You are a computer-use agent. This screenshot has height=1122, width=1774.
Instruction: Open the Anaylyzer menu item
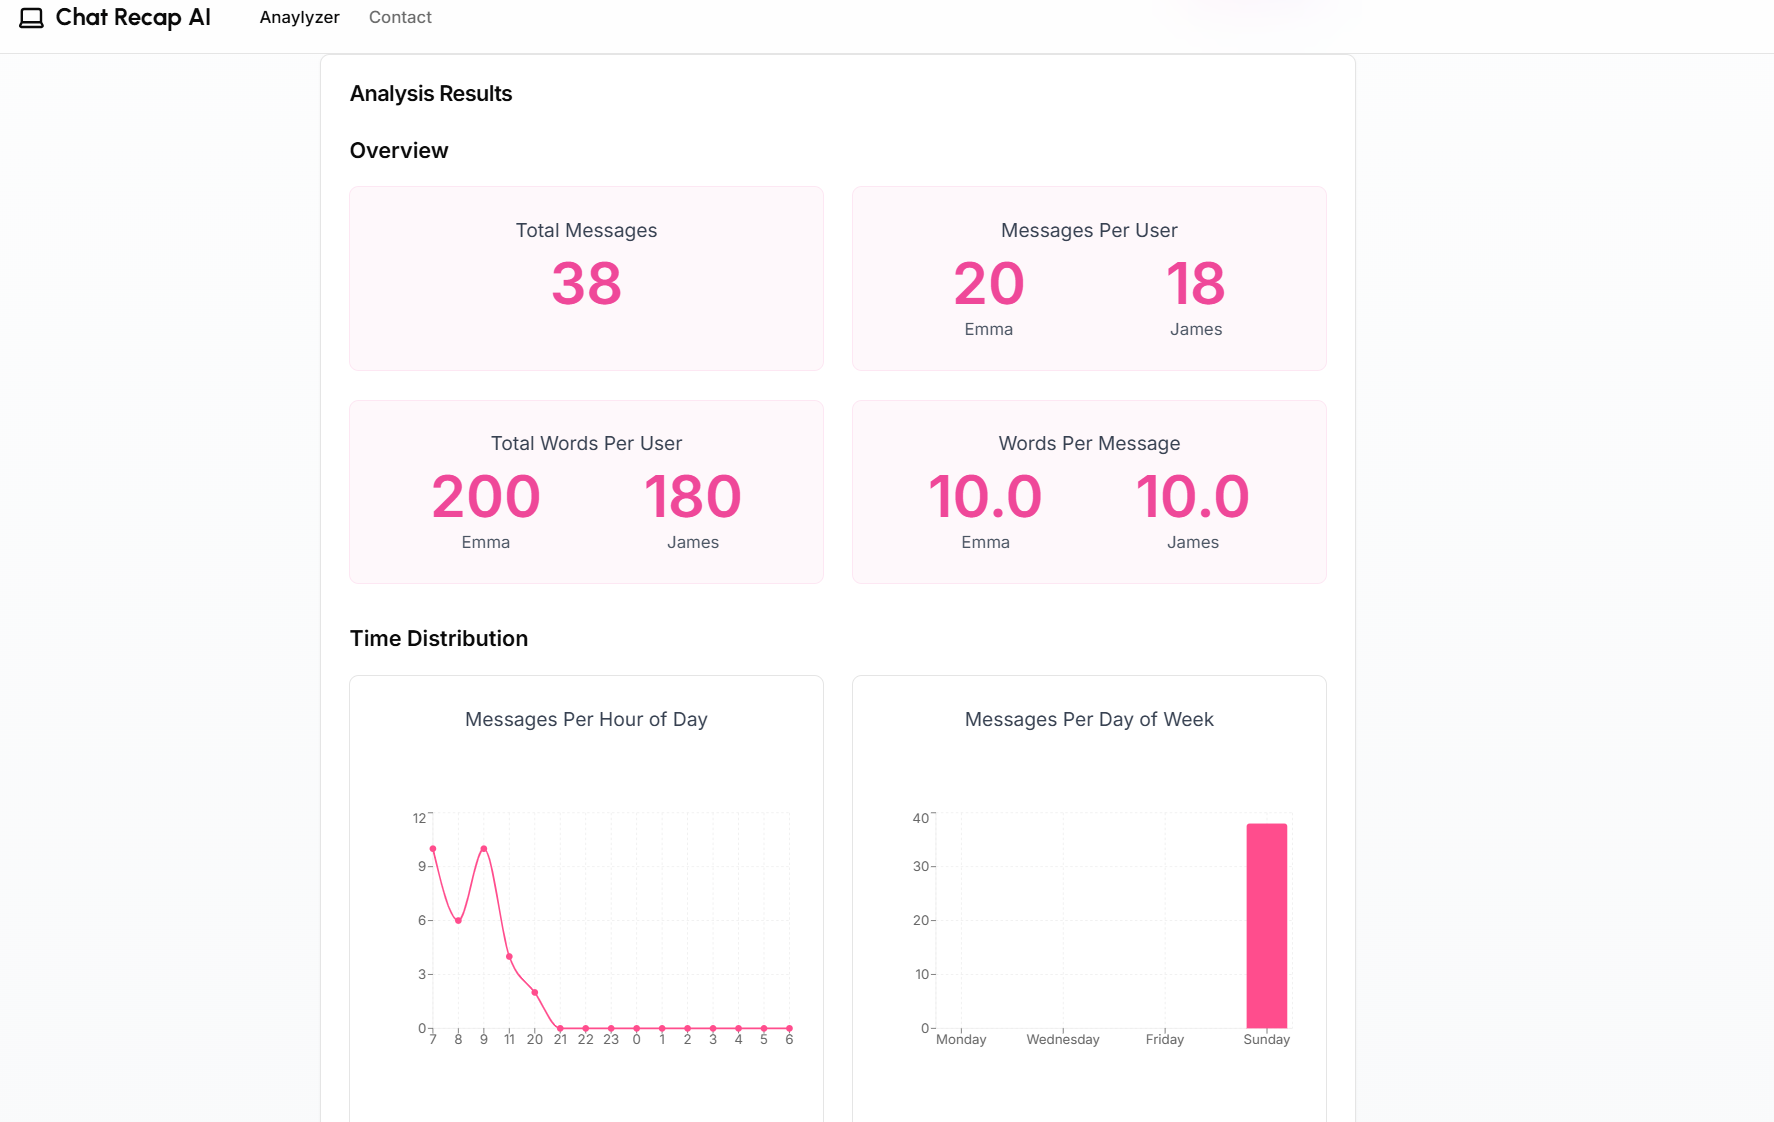[299, 17]
